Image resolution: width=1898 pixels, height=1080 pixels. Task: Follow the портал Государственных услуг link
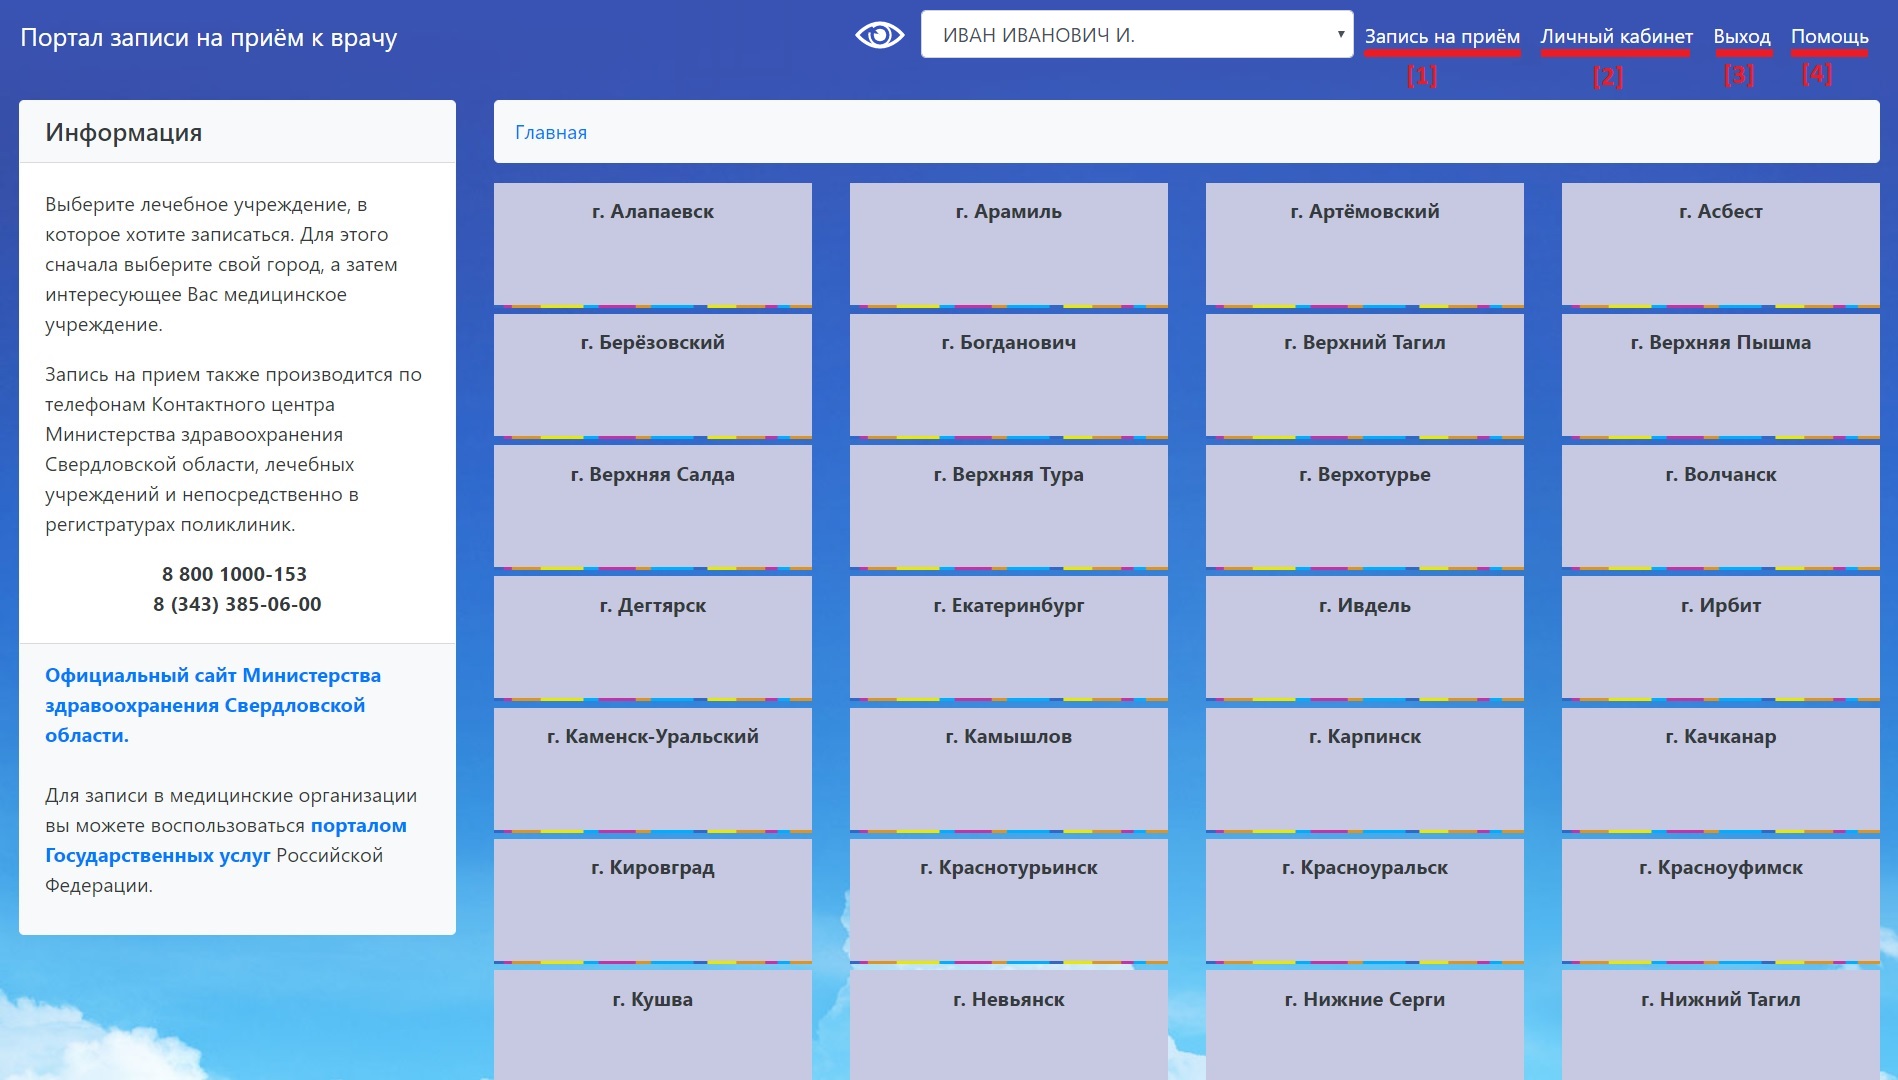225,840
